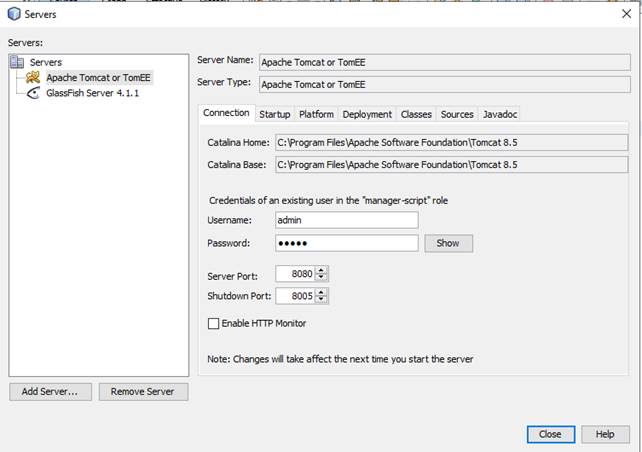
Task: Click the manager-script credentials label text
Action: 328,201
